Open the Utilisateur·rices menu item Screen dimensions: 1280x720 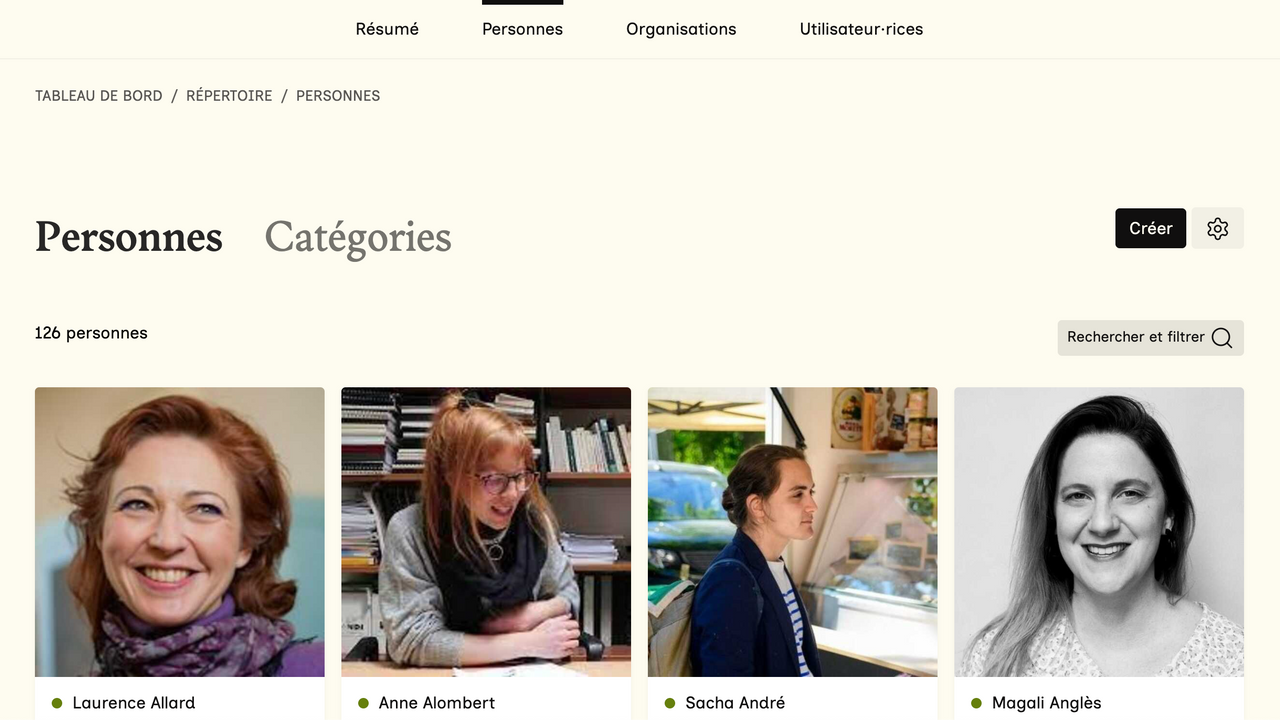pyautogui.click(x=861, y=29)
